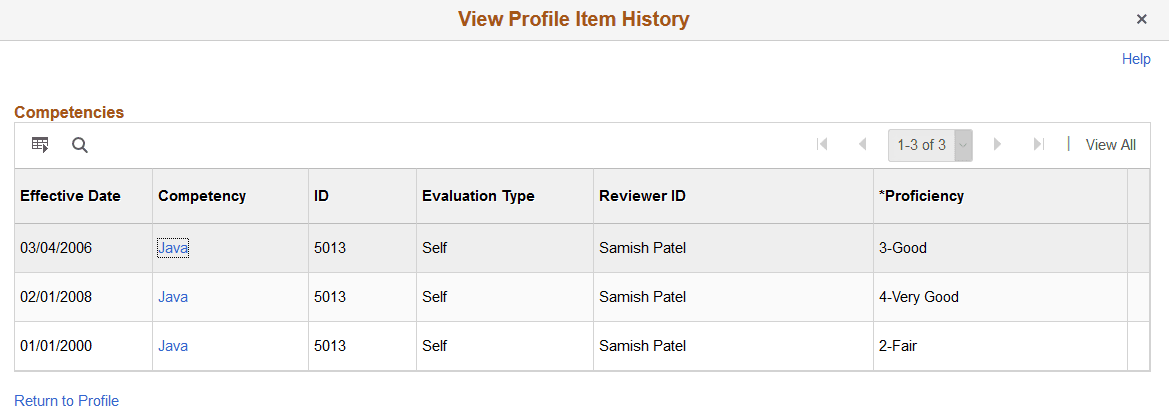This screenshot has width=1169, height=417.
Task: Open Java competency dated 02/01/2008
Action: click(173, 297)
